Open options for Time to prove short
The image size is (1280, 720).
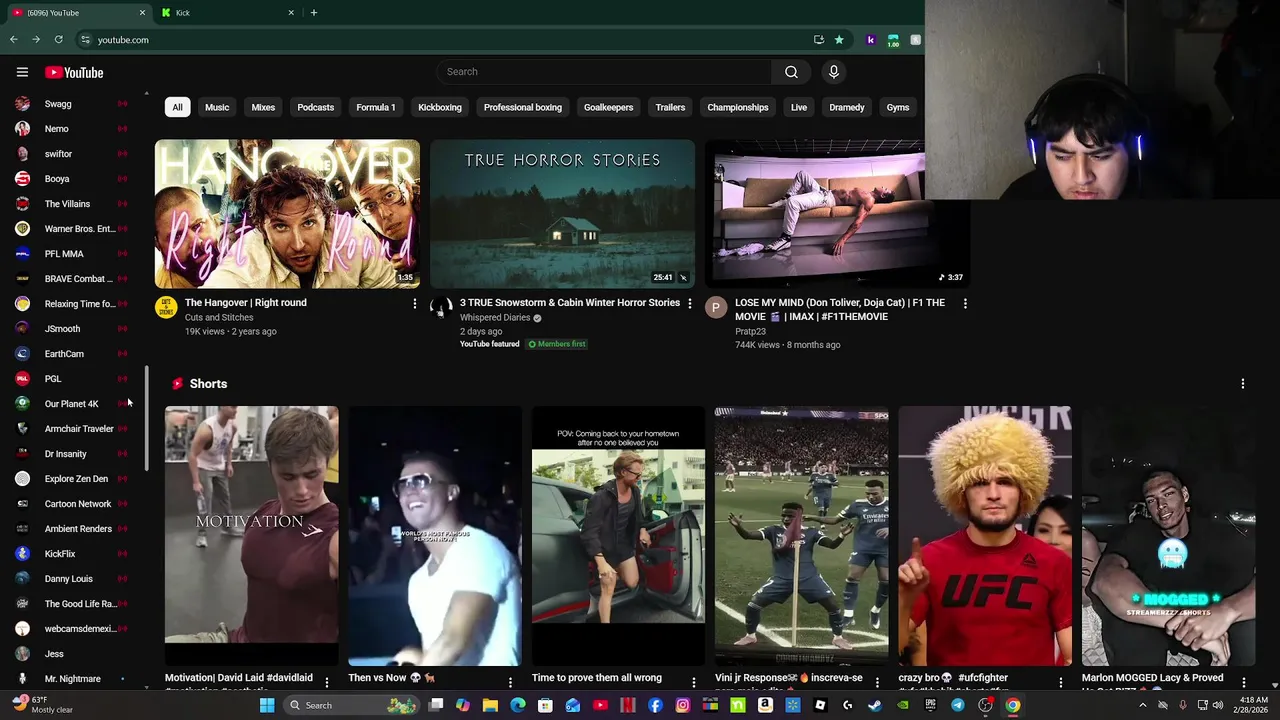pos(693,682)
